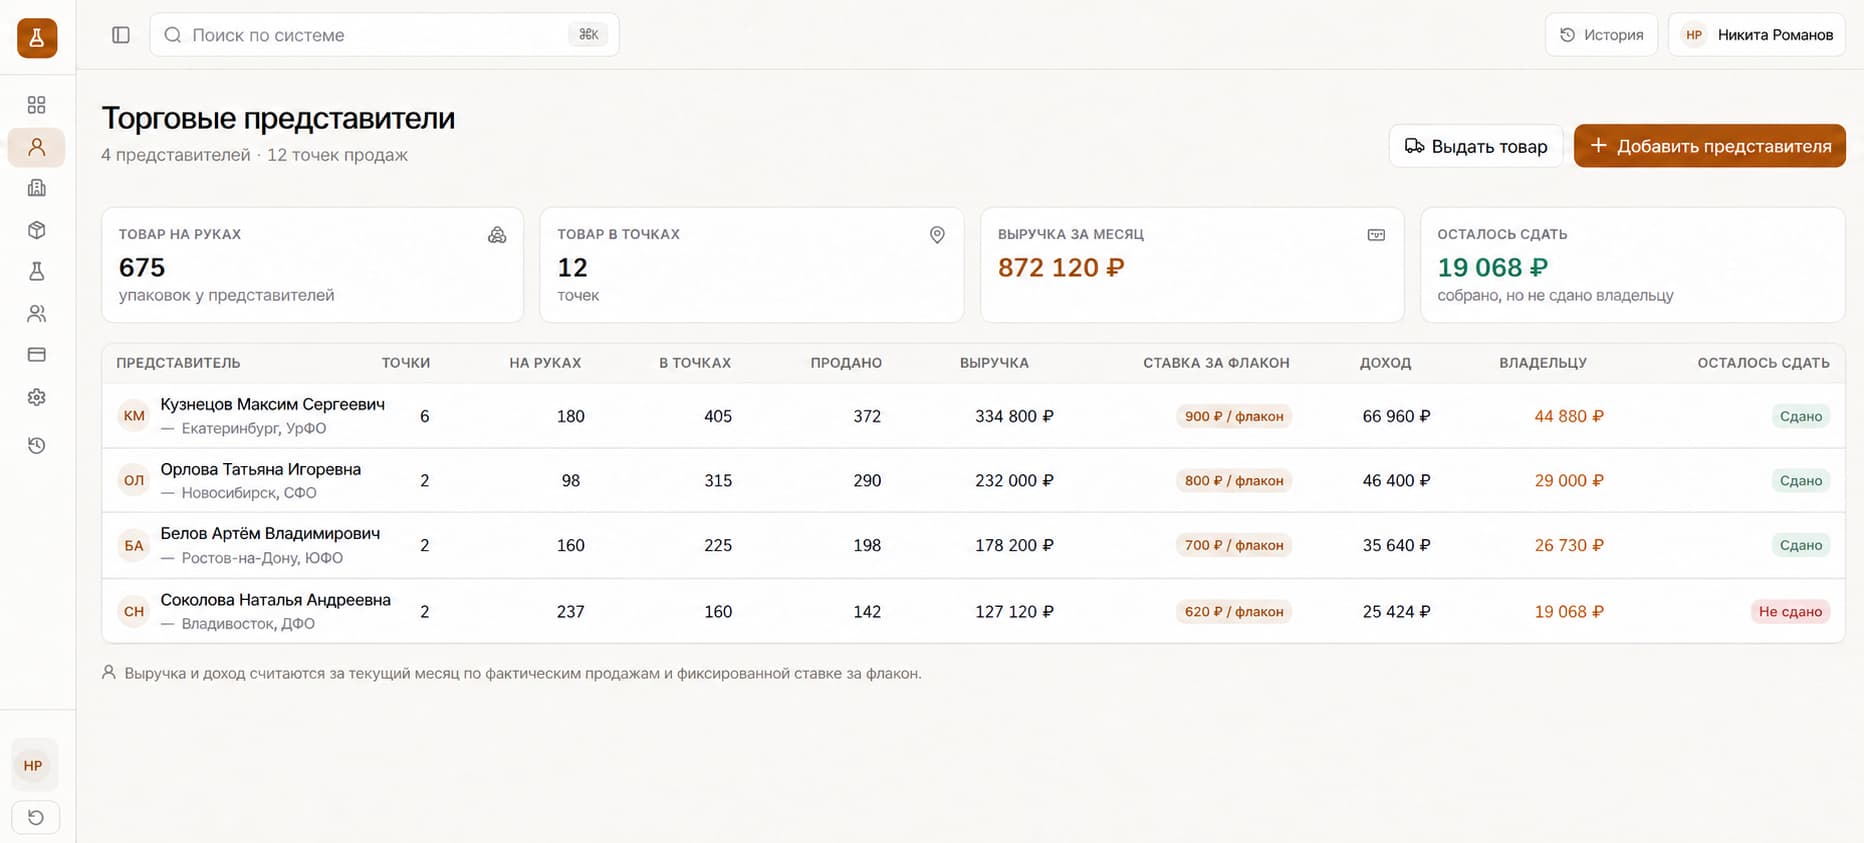This screenshot has height=843, width=1864.
Task: Open the history clock icon in sidebar
Action: (37, 445)
